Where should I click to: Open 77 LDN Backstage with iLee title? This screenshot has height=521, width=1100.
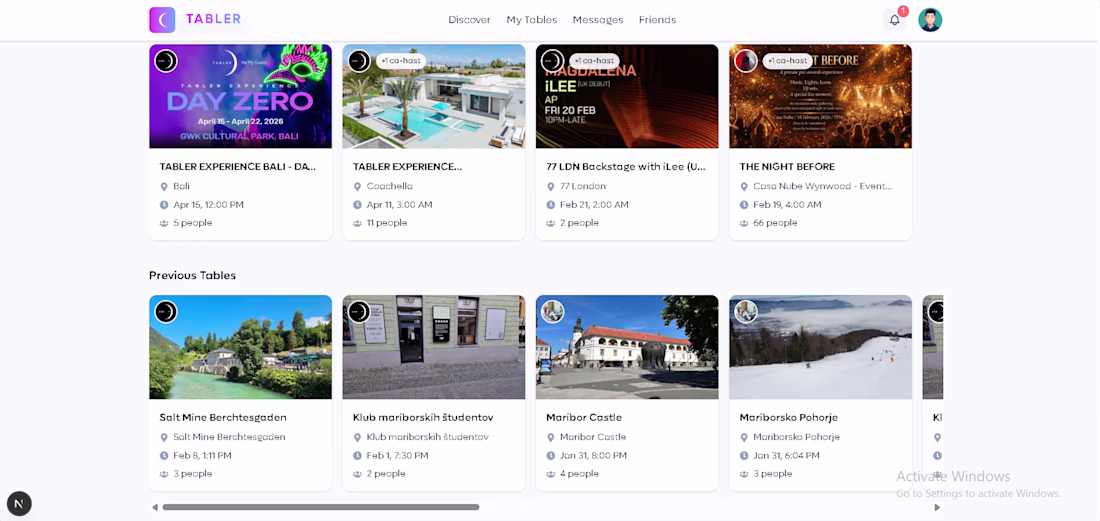click(x=626, y=167)
